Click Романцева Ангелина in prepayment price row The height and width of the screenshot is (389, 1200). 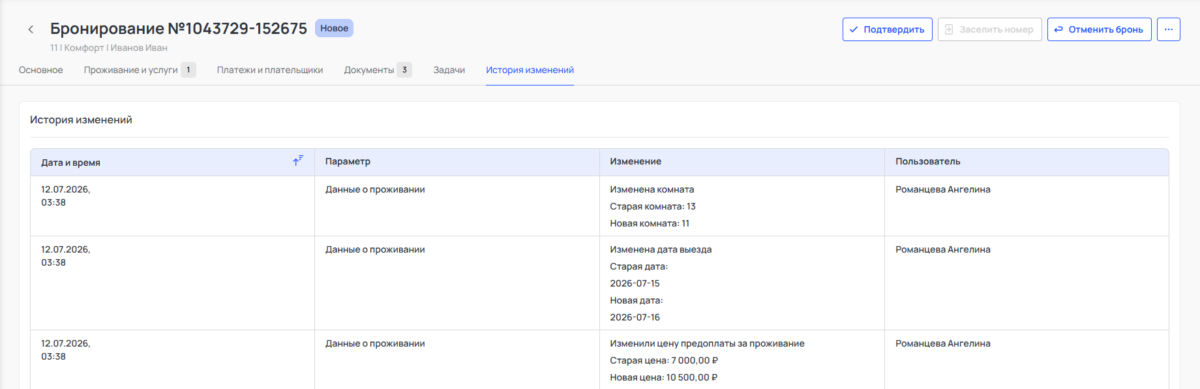[943, 343]
